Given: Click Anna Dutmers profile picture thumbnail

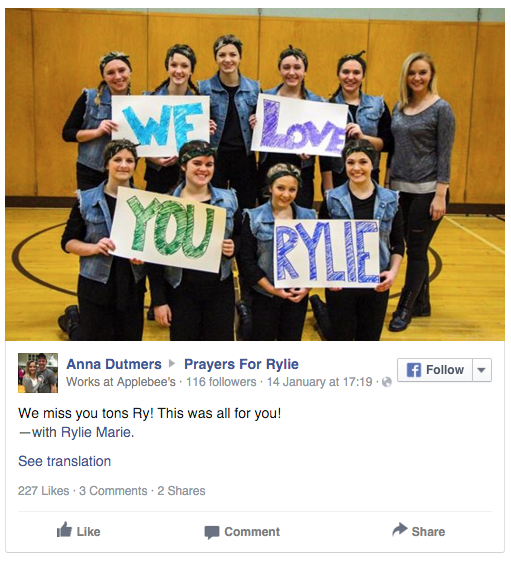Looking at the screenshot, I should (x=38, y=373).
